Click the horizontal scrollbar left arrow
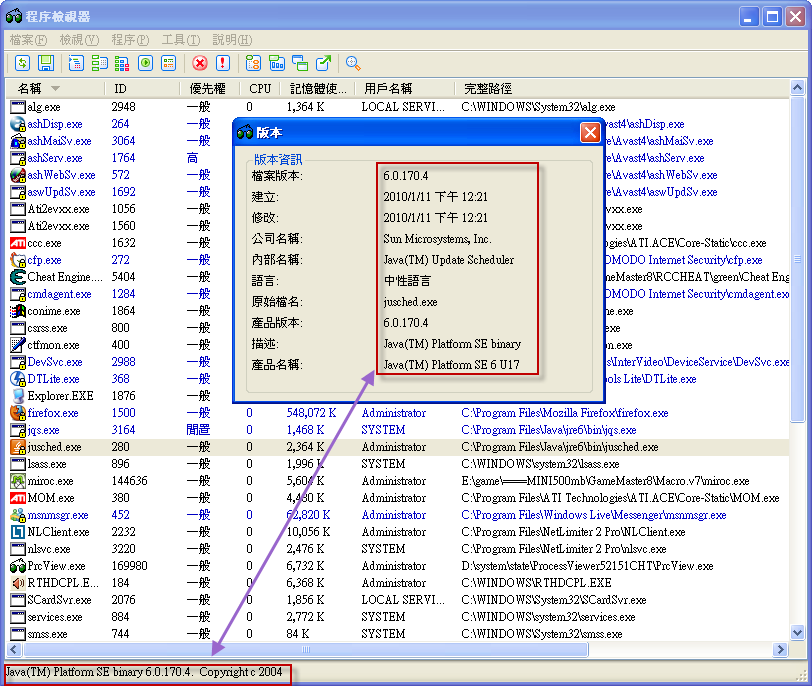The height and width of the screenshot is (686, 812). (x=14, y=649)
